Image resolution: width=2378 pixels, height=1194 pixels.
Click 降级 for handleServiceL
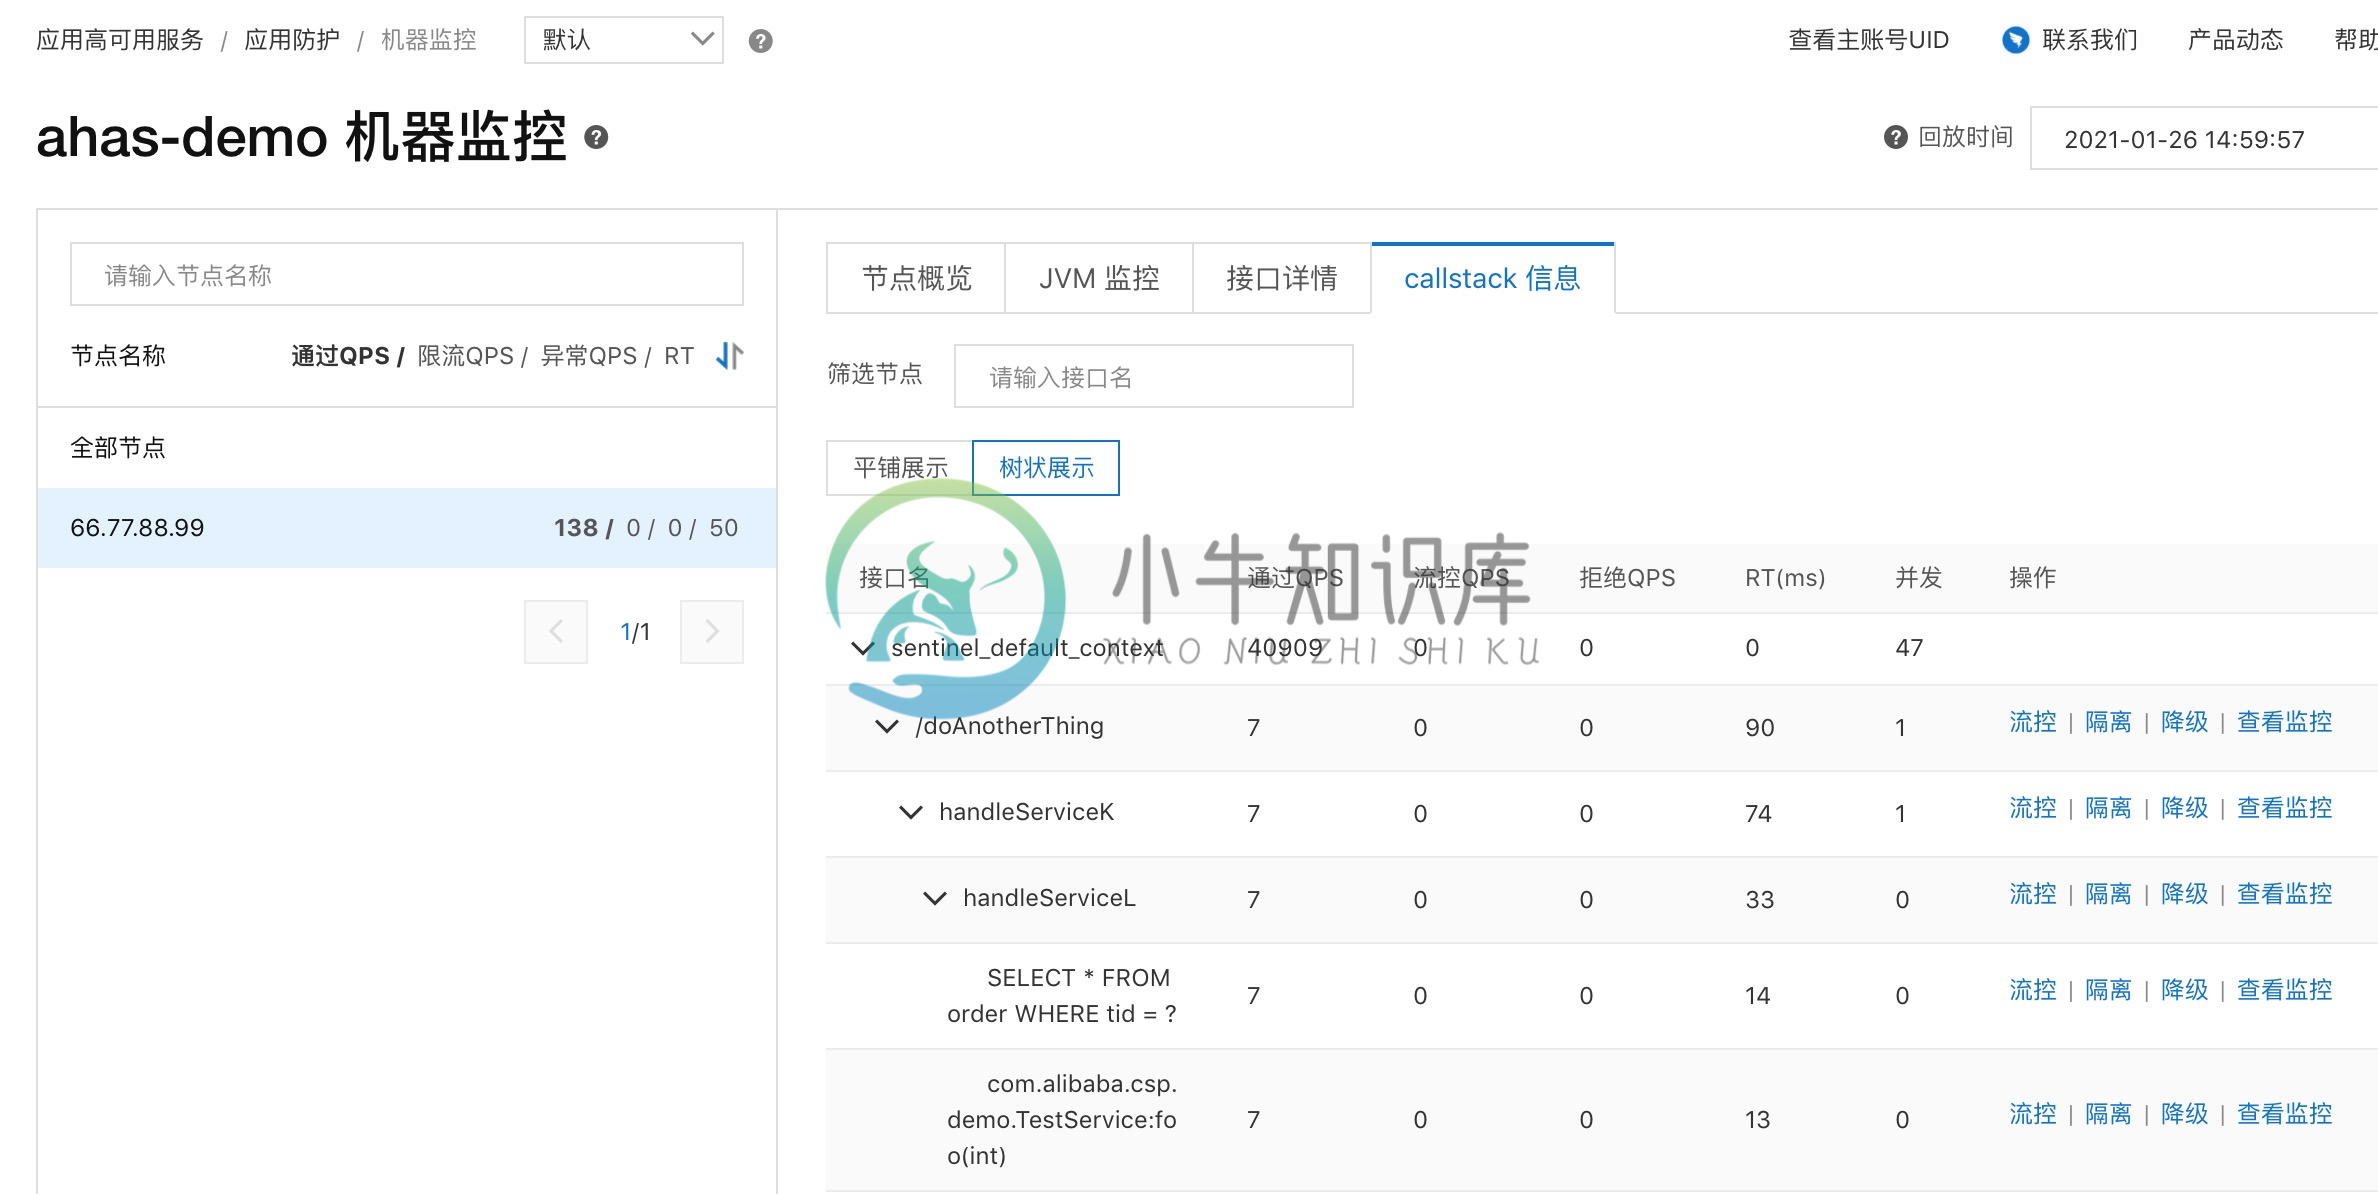tap(2185, 894)
